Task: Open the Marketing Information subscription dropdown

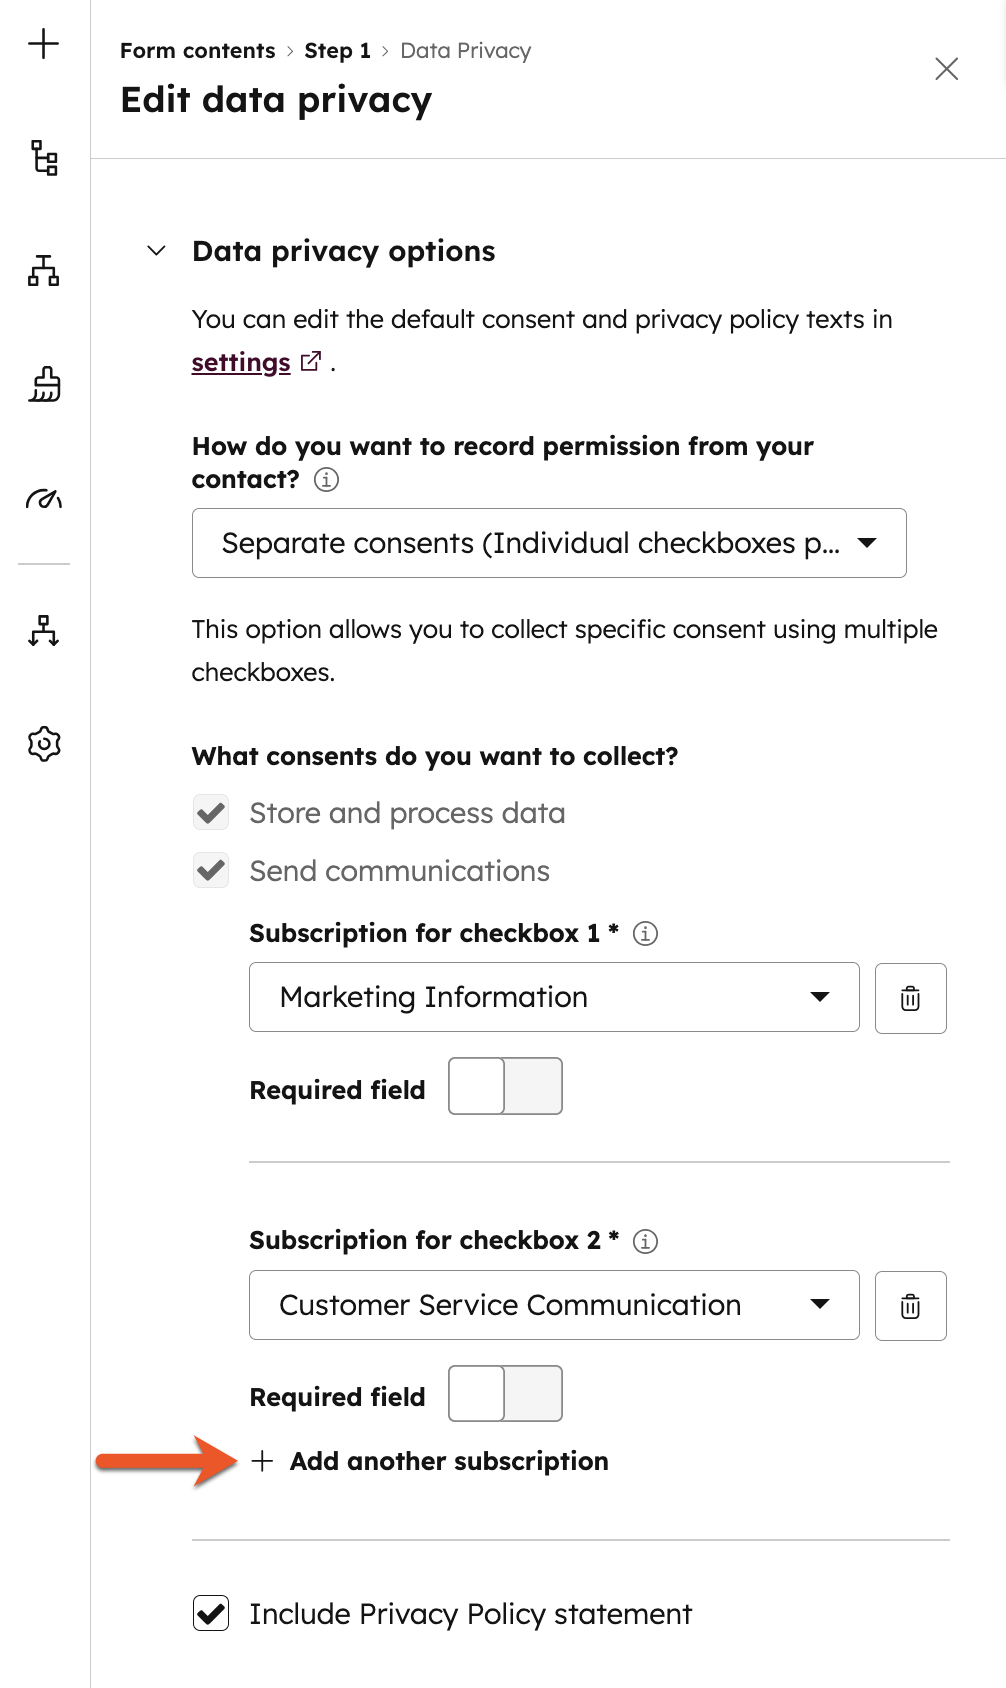Action: (x=553, y=997)
